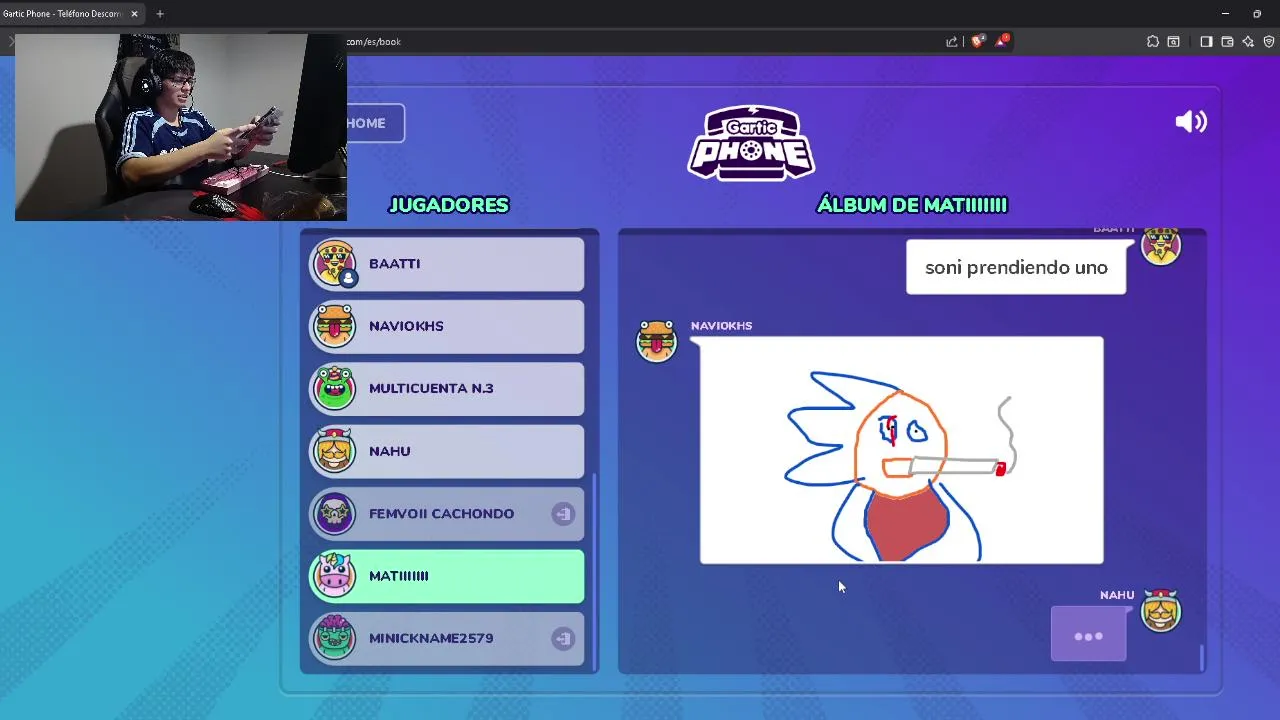
Task: Click MATIIIIIII's unicorn avatar
Action: 334,576
